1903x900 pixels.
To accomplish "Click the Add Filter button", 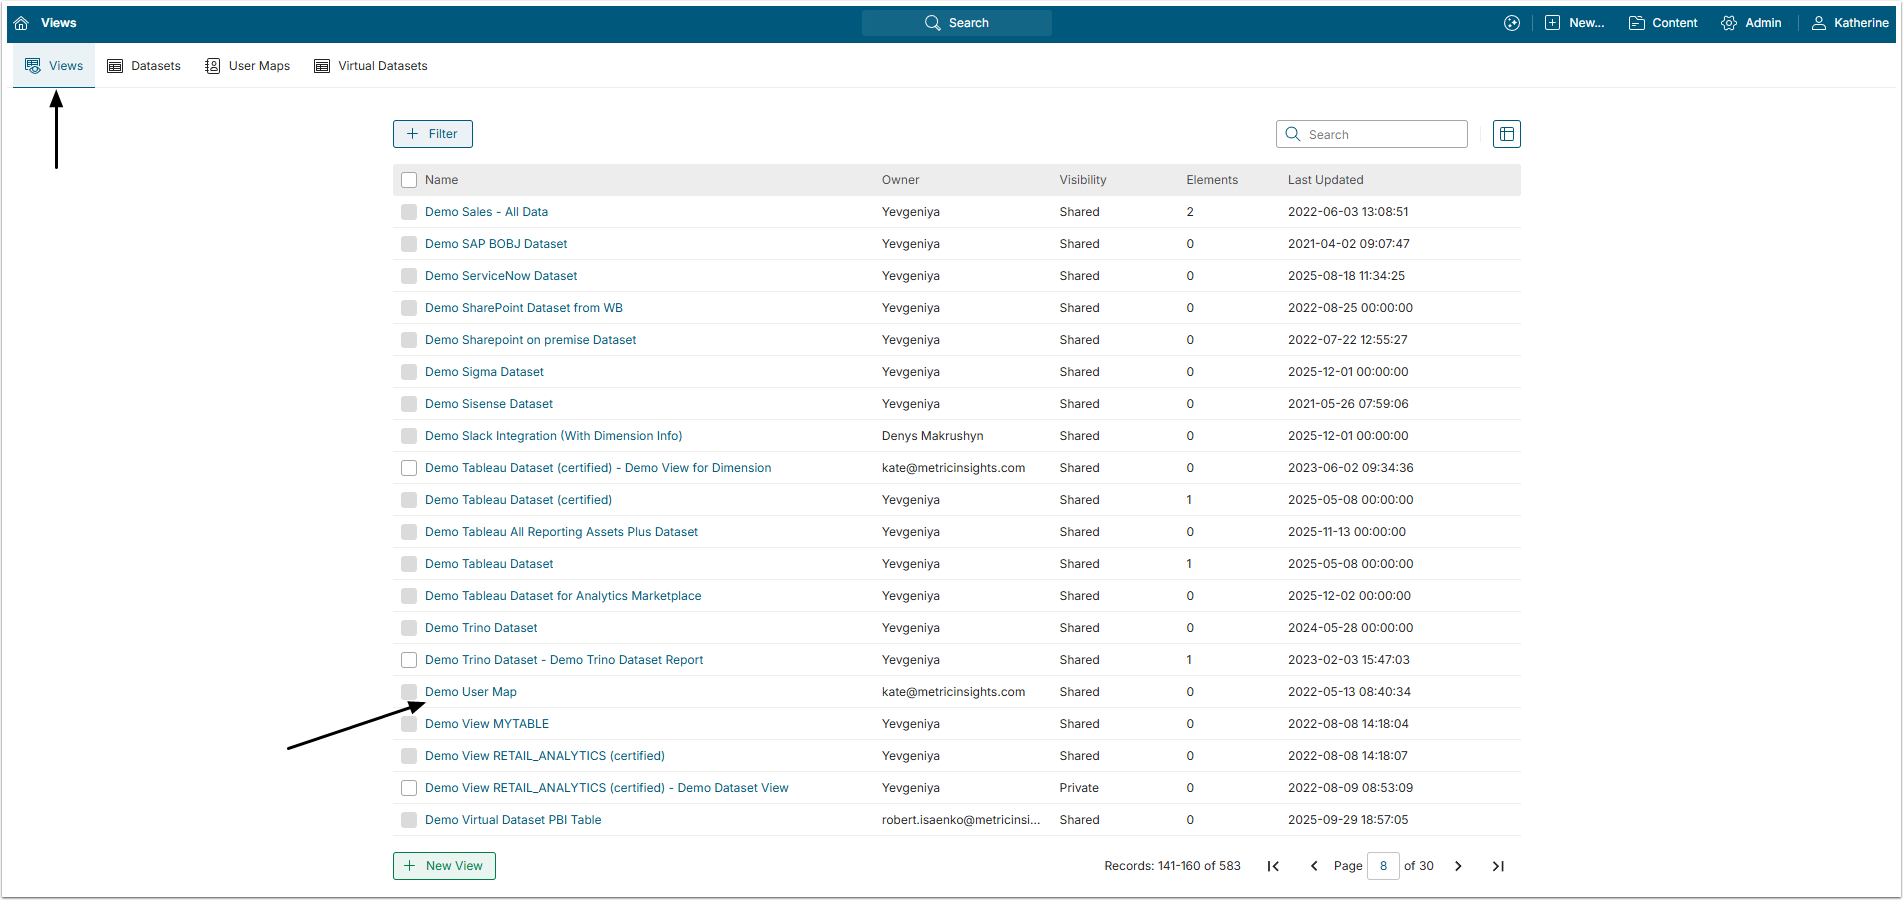I will coord(432,134).
